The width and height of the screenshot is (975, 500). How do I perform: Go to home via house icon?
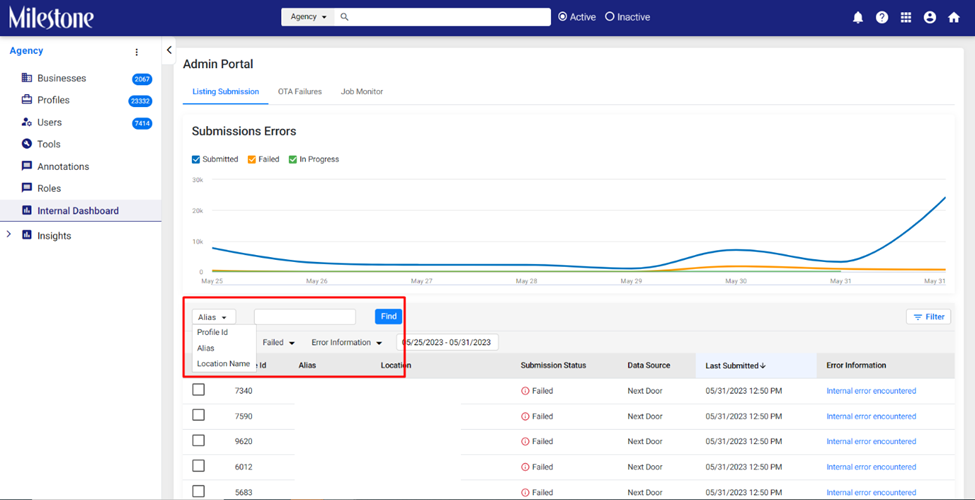pyautogui.click(x=954, y=17)
